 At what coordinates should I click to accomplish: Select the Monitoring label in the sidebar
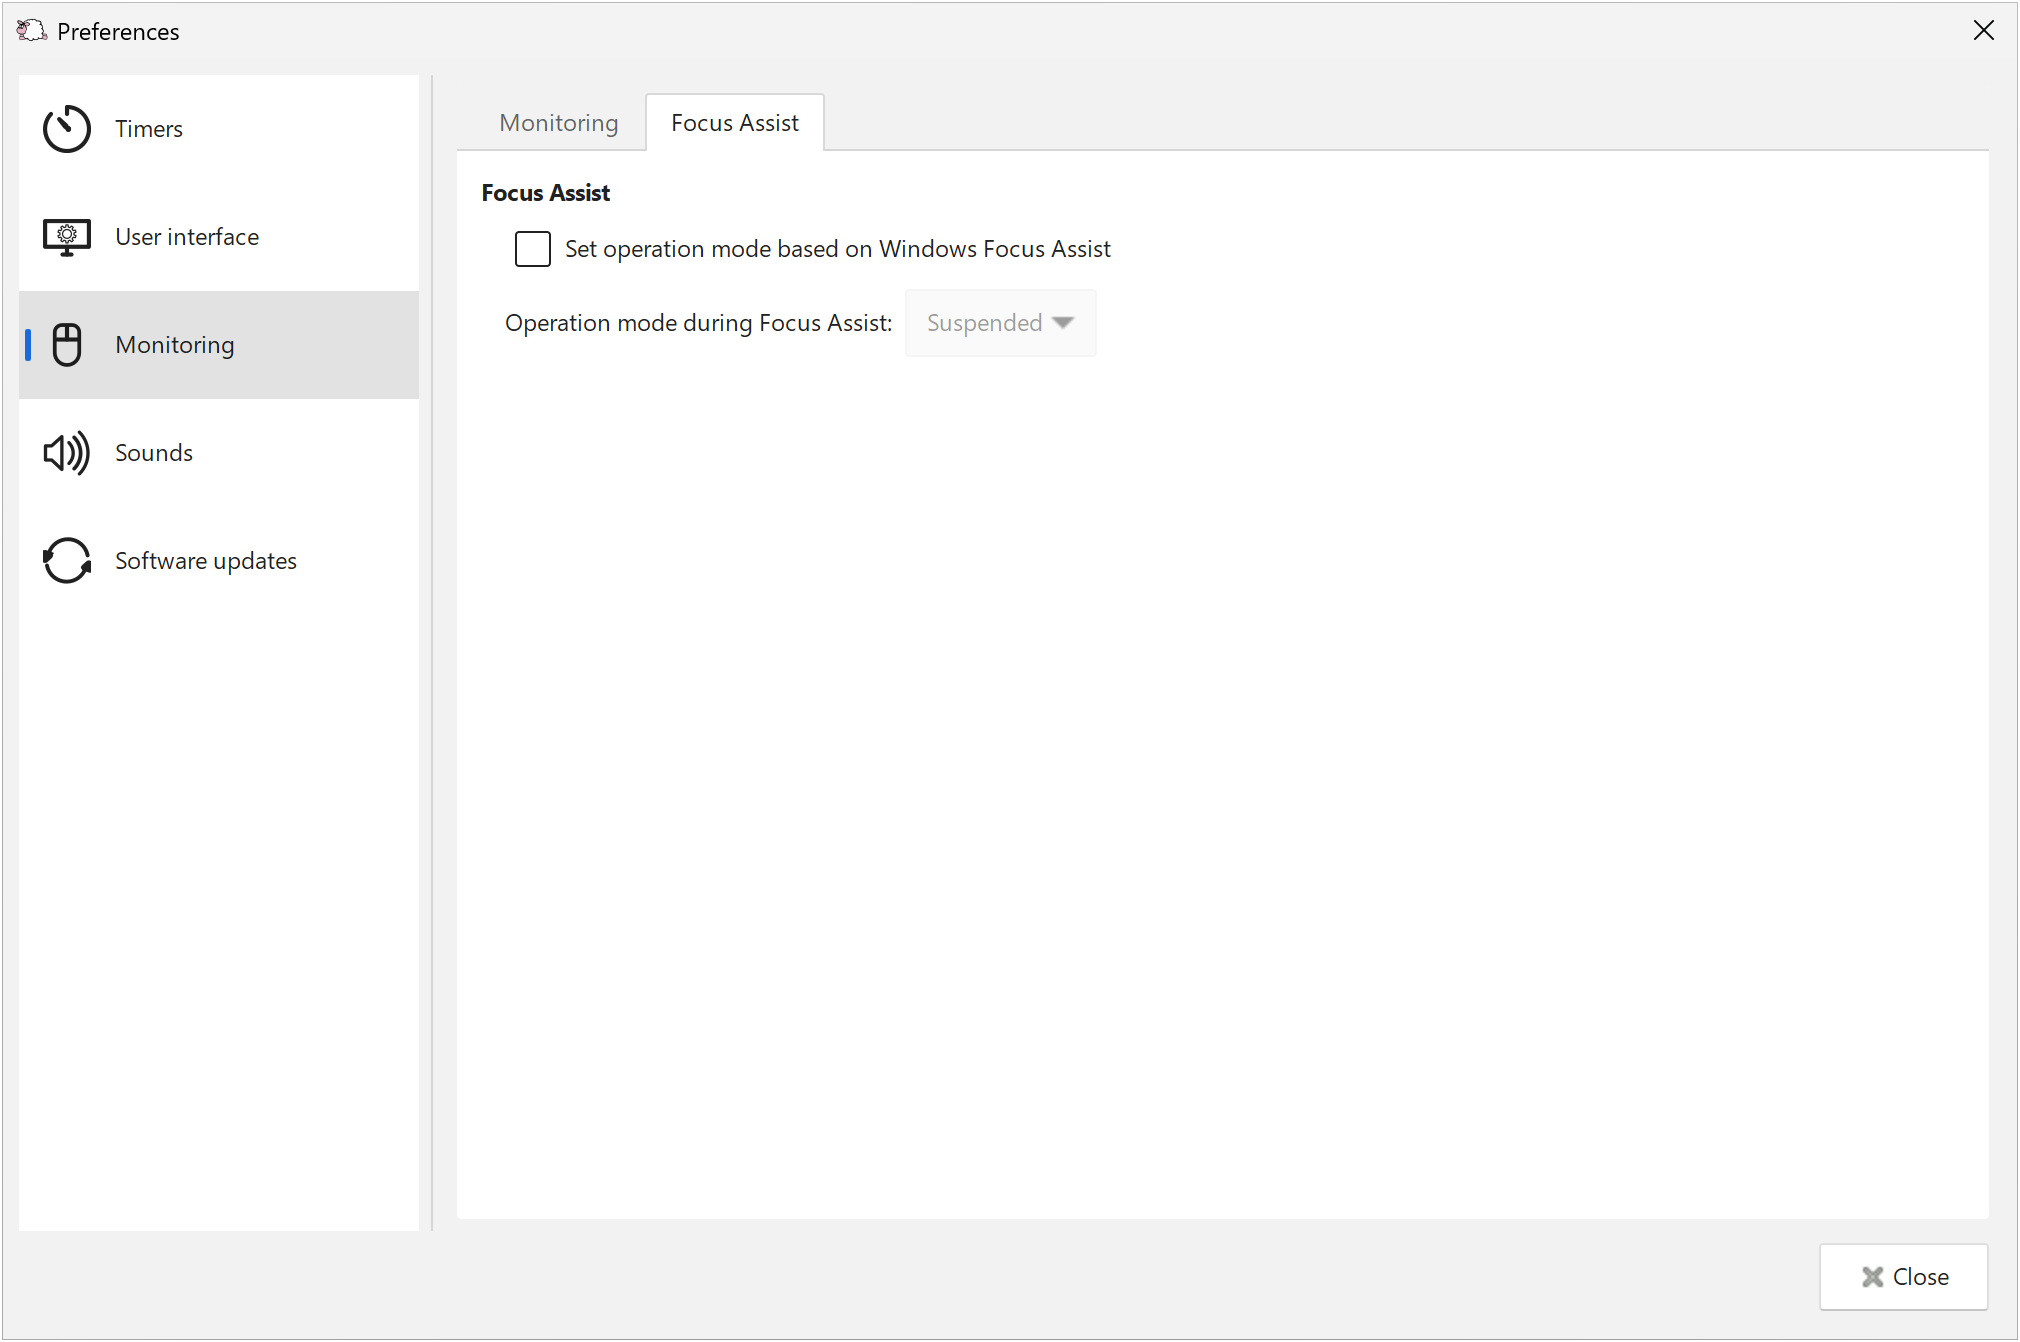175,345
